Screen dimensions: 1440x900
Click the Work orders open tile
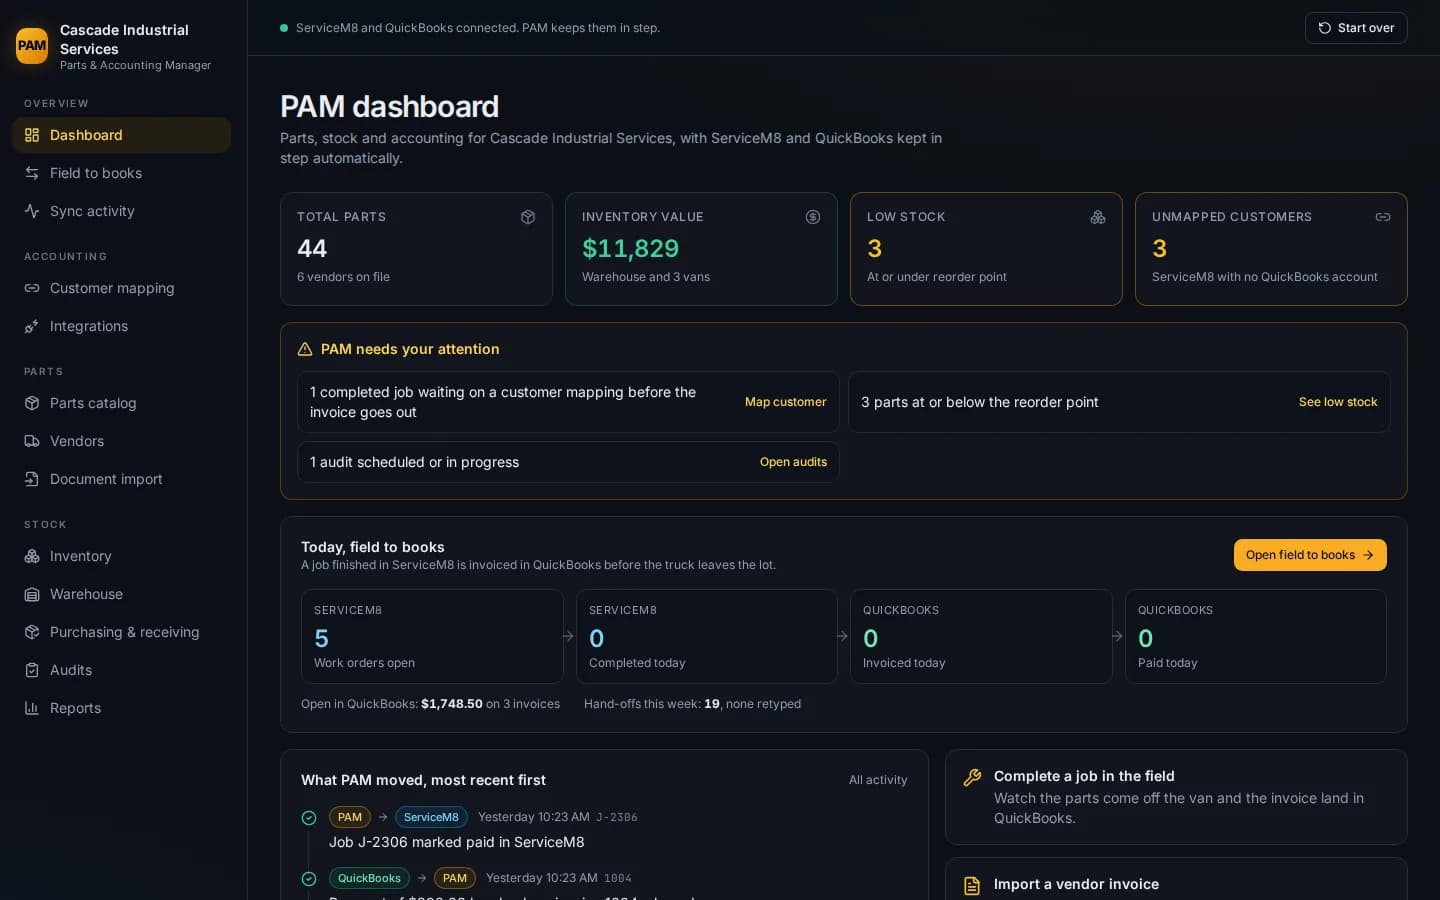(x=432, y=636)
